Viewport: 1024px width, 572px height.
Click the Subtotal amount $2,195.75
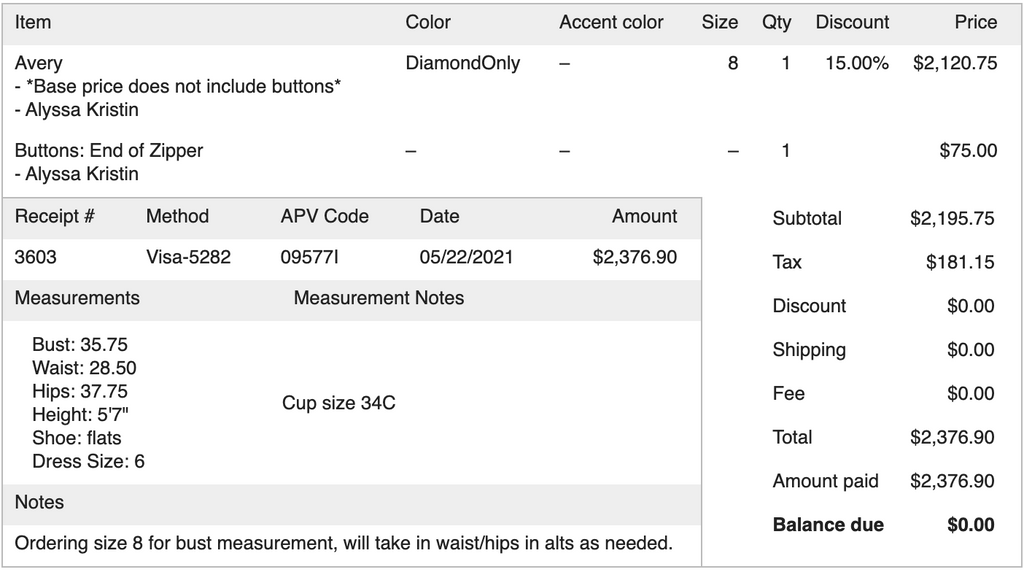(952, 218)
